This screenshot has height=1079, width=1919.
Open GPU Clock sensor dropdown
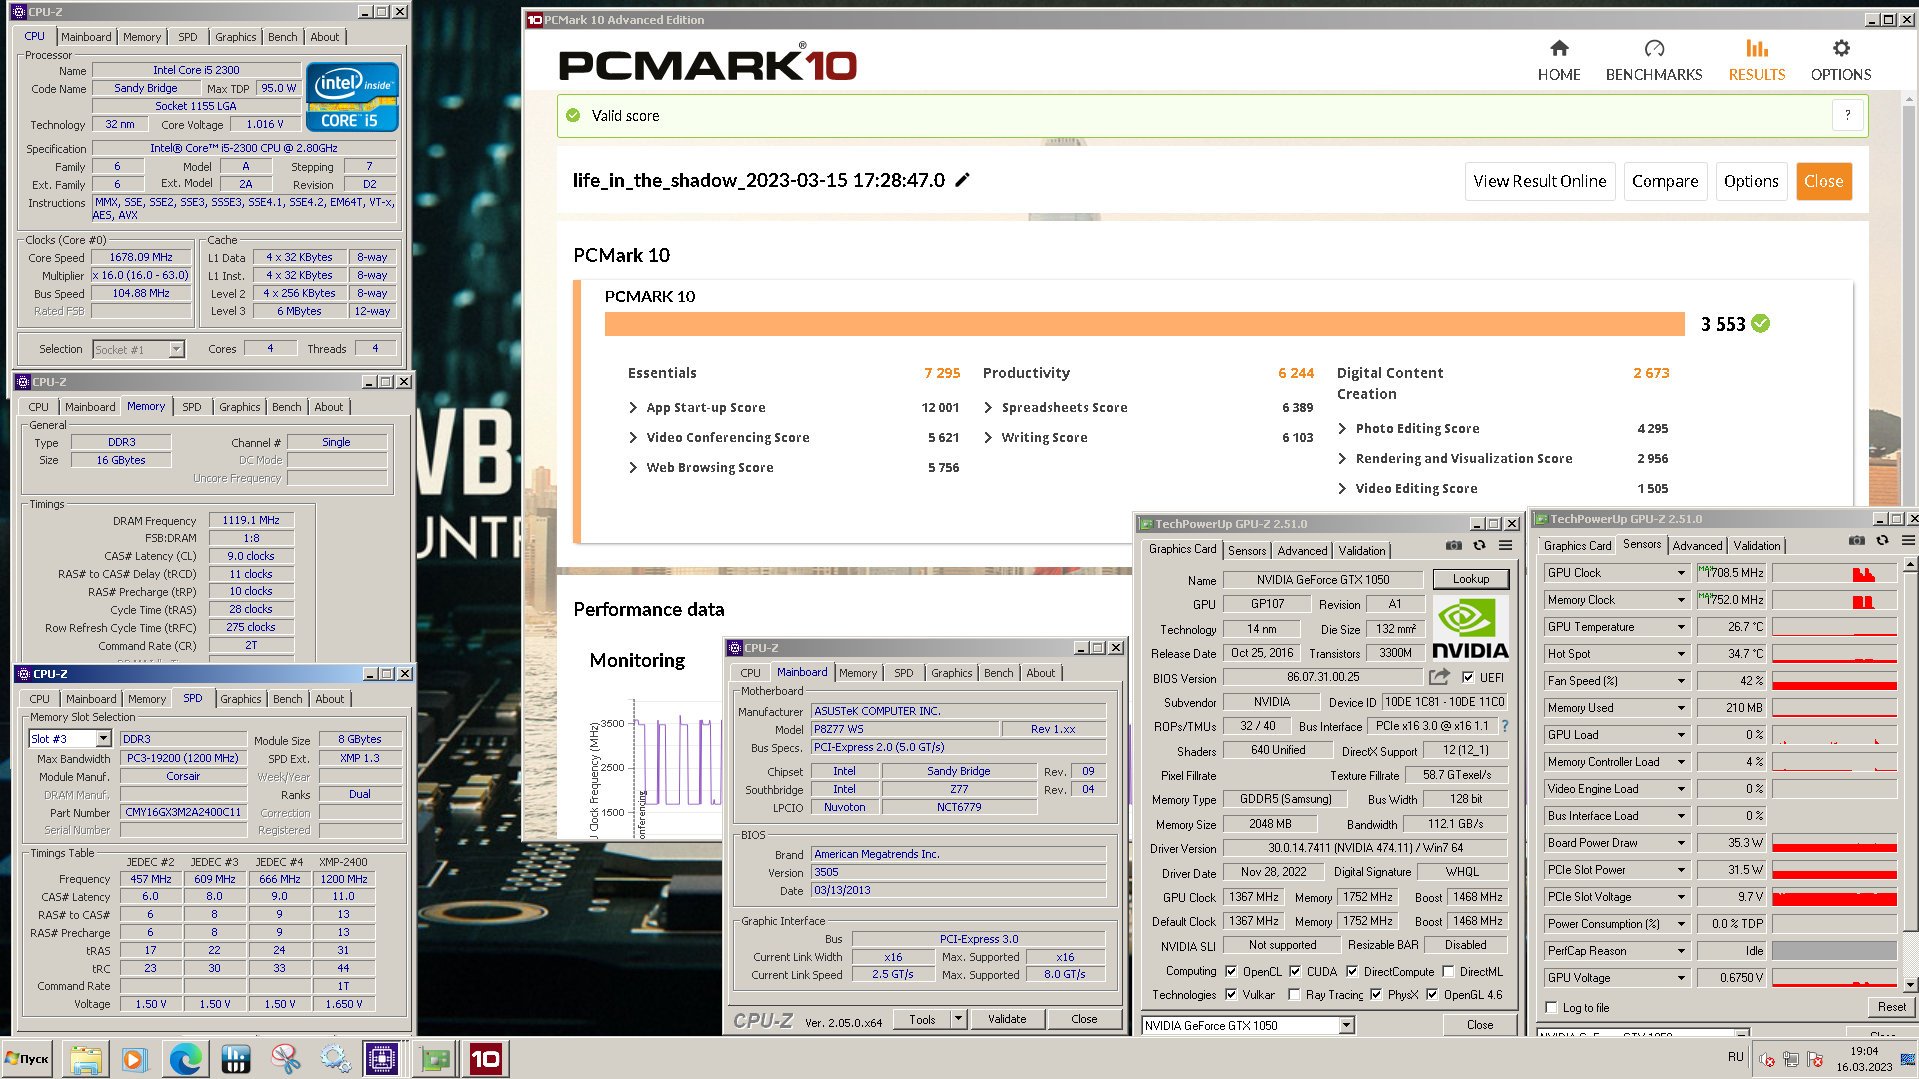pos(1681,572)
